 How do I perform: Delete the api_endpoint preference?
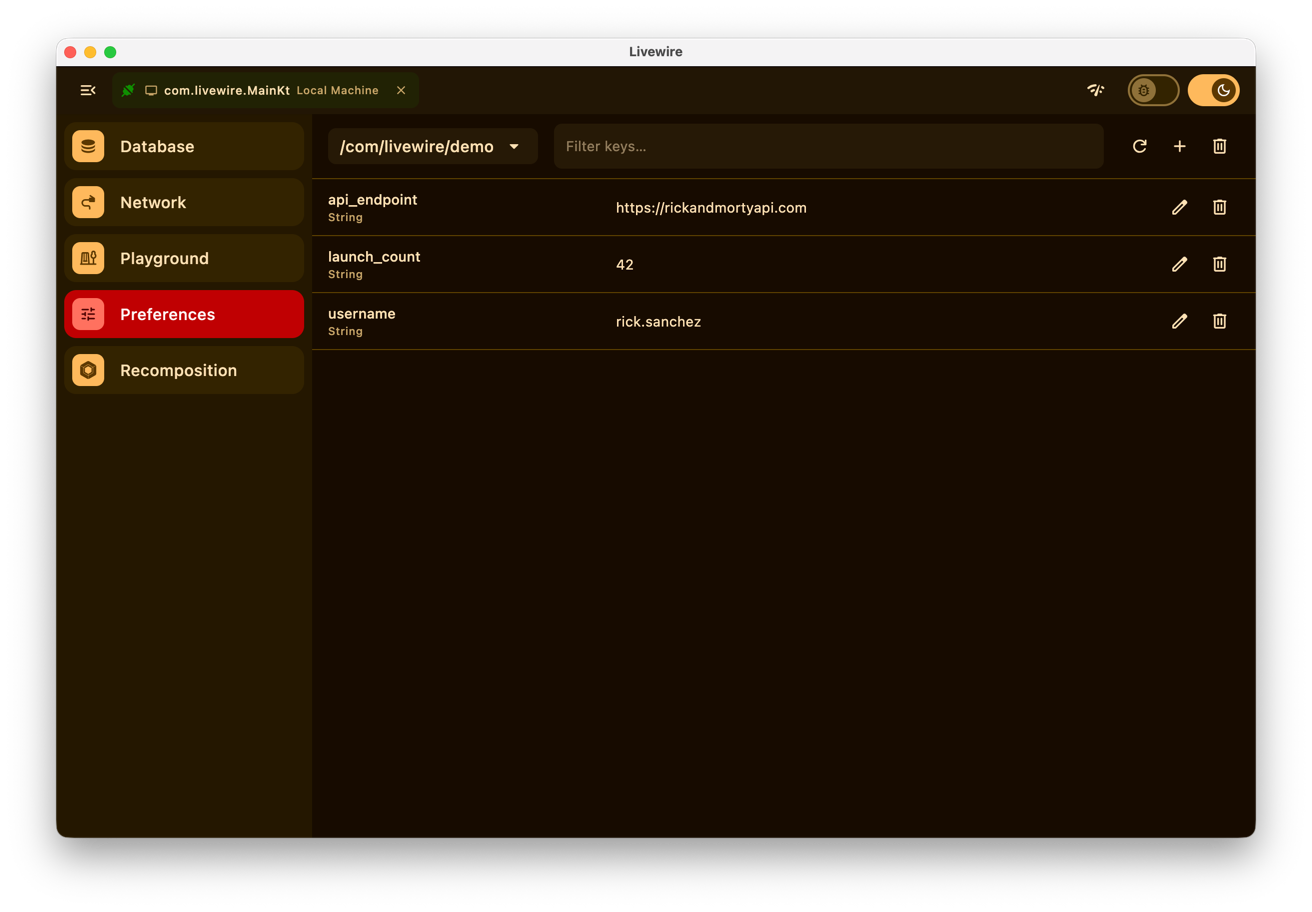1220,207
